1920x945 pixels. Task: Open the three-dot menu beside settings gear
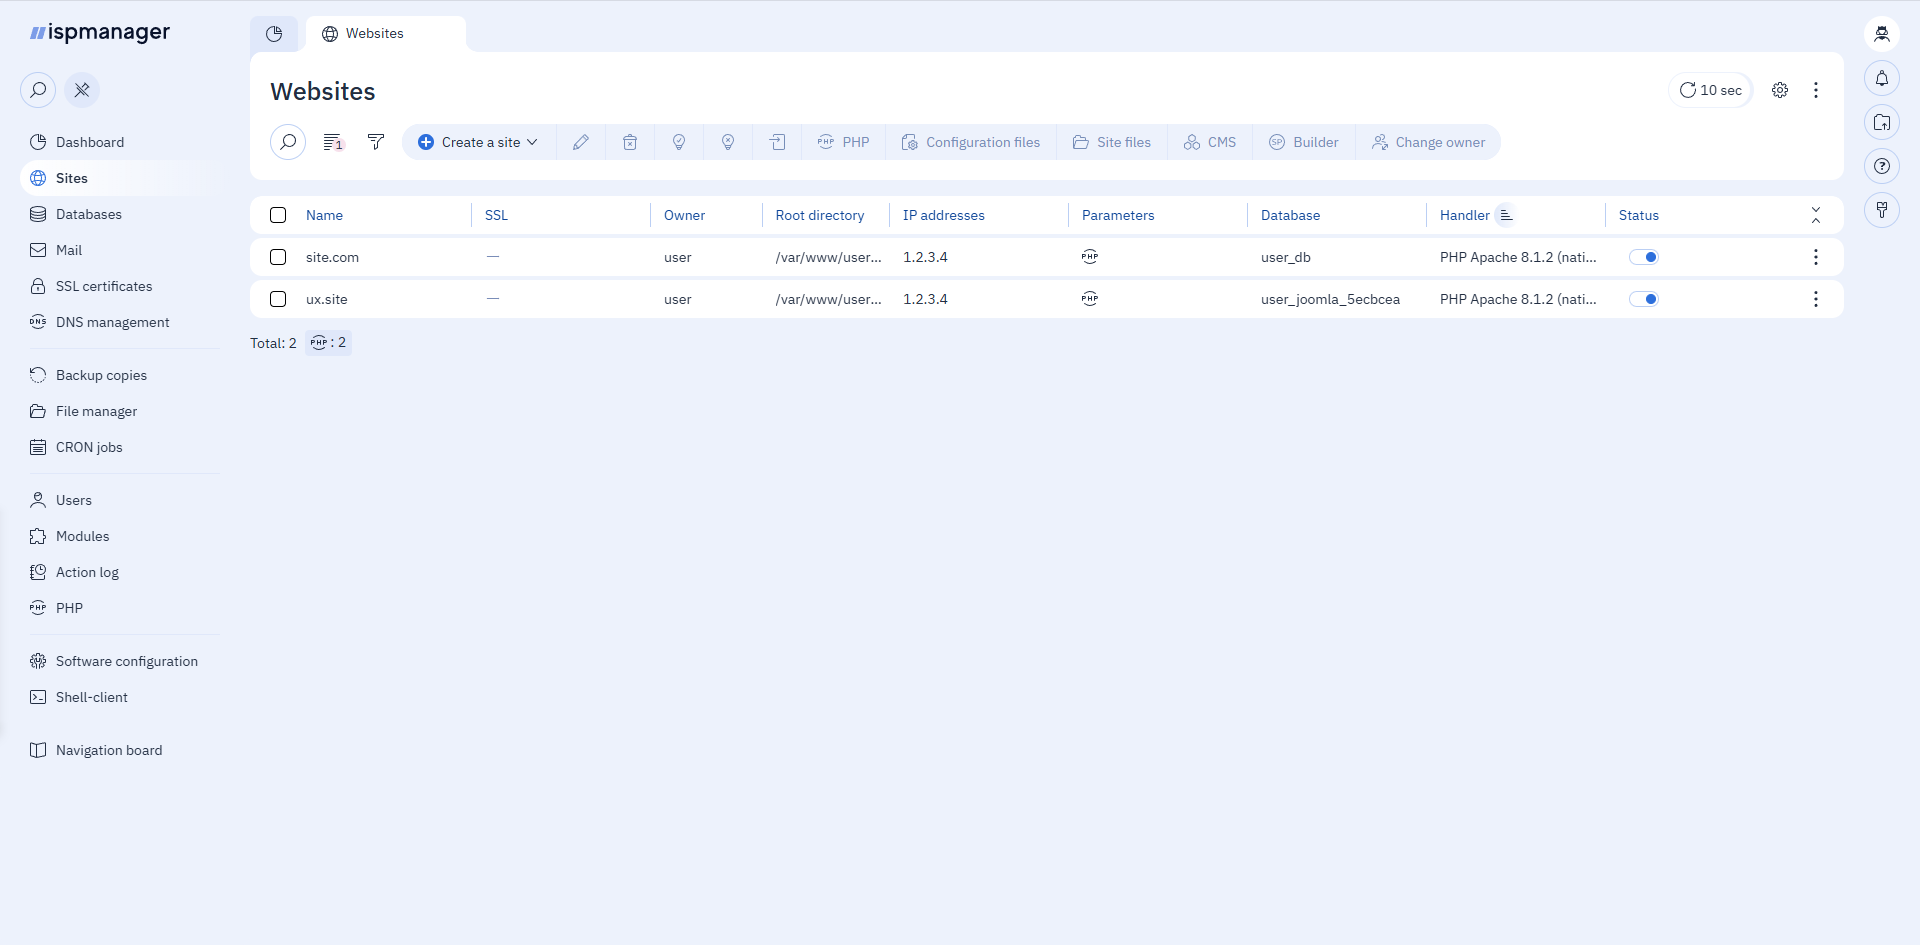pos(1816,90)
